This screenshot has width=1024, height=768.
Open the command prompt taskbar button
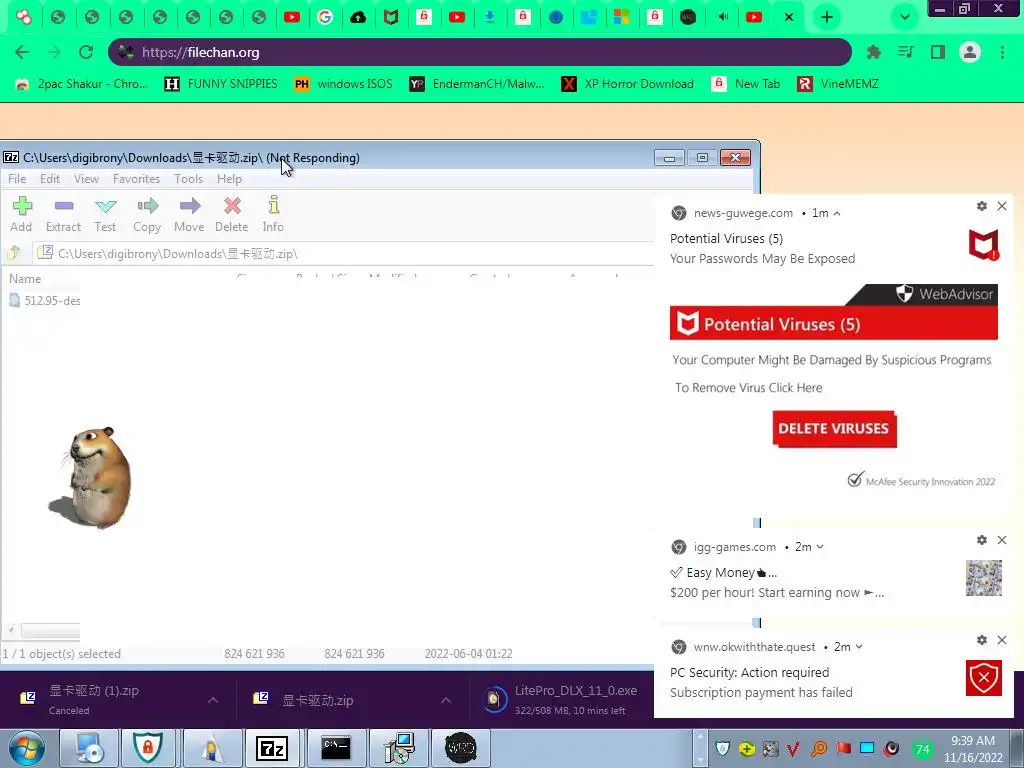[x=336, y=748]
